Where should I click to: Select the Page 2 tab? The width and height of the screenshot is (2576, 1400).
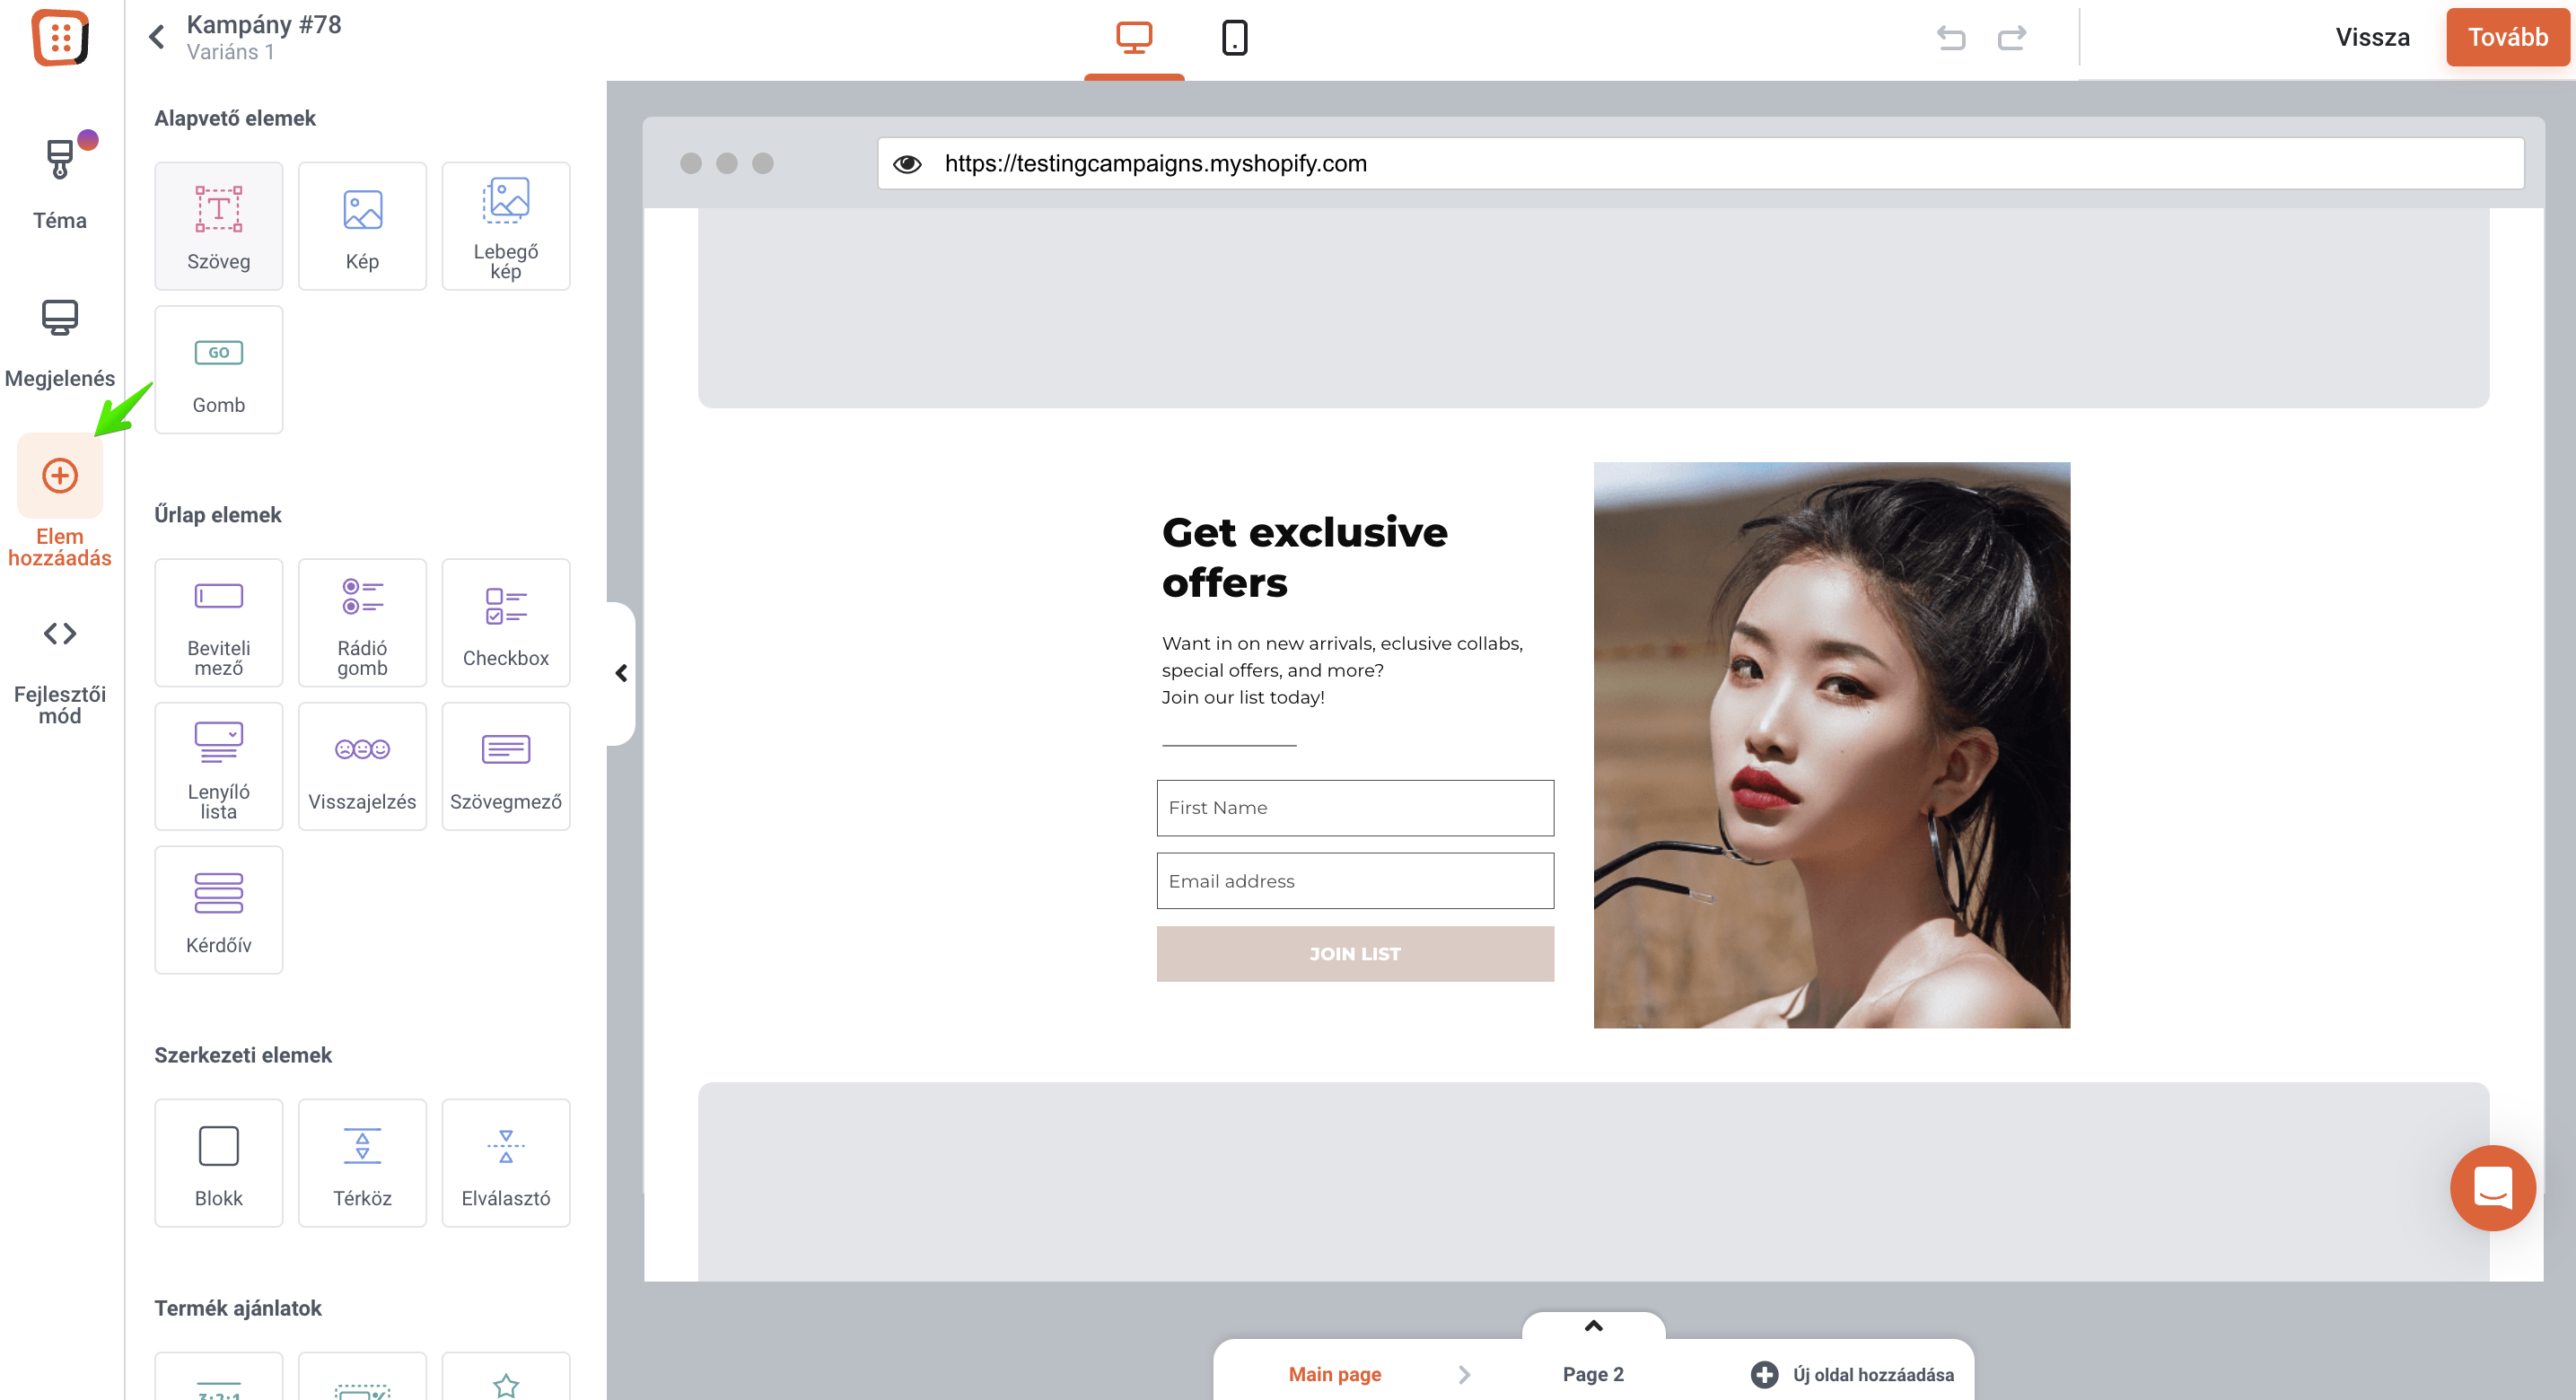pos(1593,1374)
